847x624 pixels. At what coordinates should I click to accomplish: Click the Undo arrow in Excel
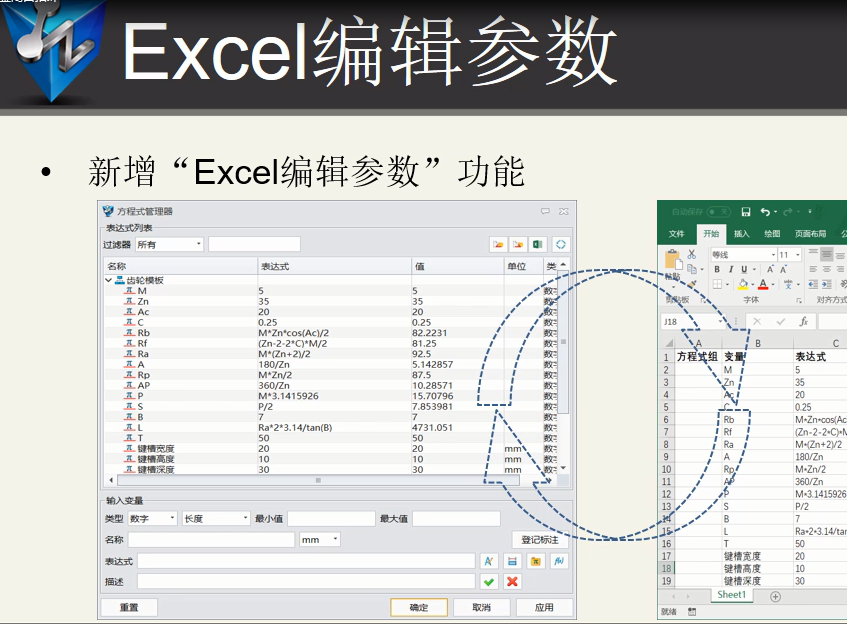(x=765, y=212)
